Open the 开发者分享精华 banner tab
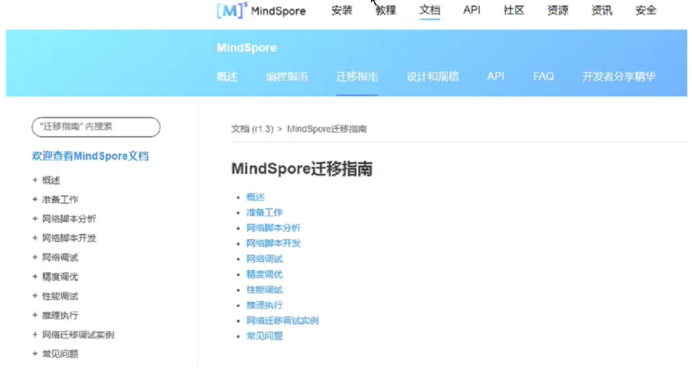The width and height of the screenshot is (692, 368). (619, 77)
